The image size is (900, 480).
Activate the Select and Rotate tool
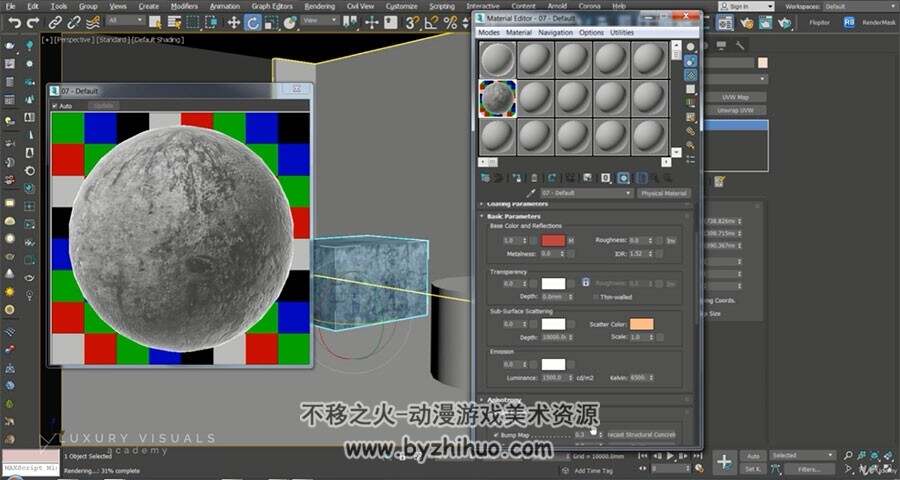(253, 22)
